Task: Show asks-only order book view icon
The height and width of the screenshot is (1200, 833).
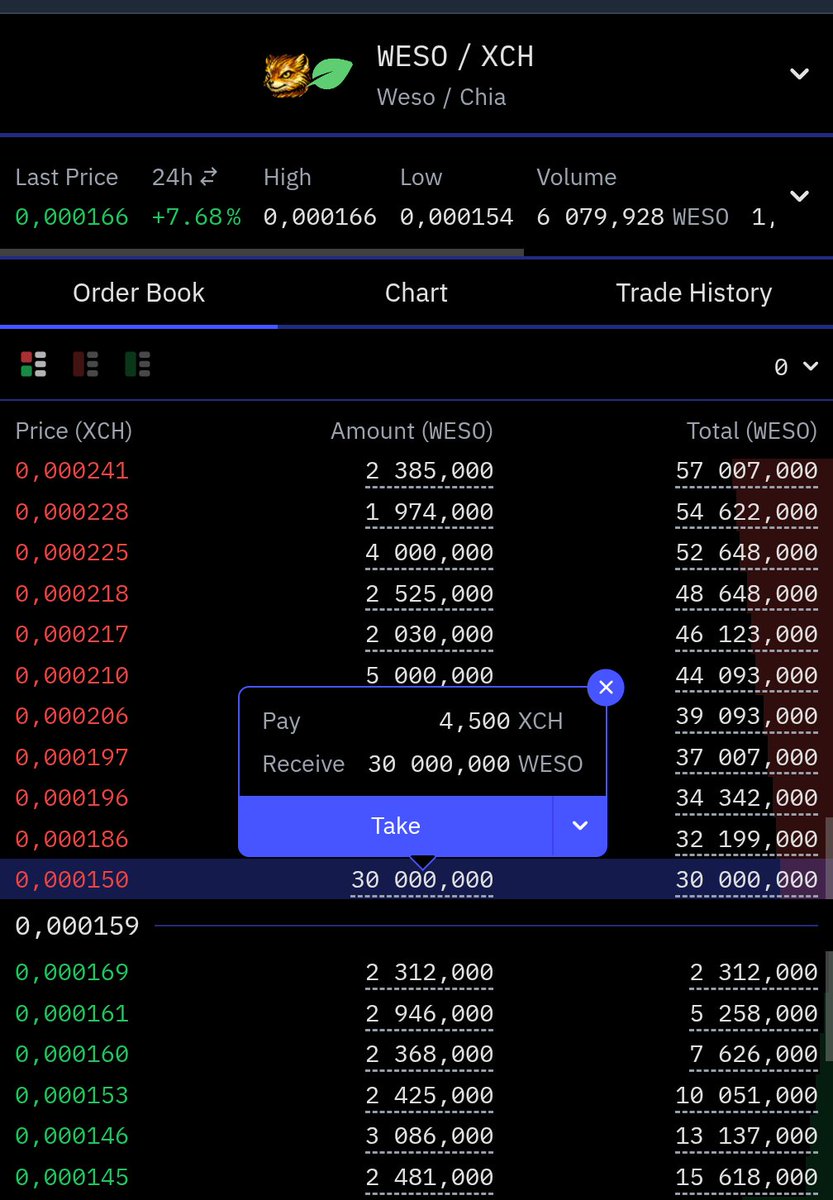Action: click(85, 364)
